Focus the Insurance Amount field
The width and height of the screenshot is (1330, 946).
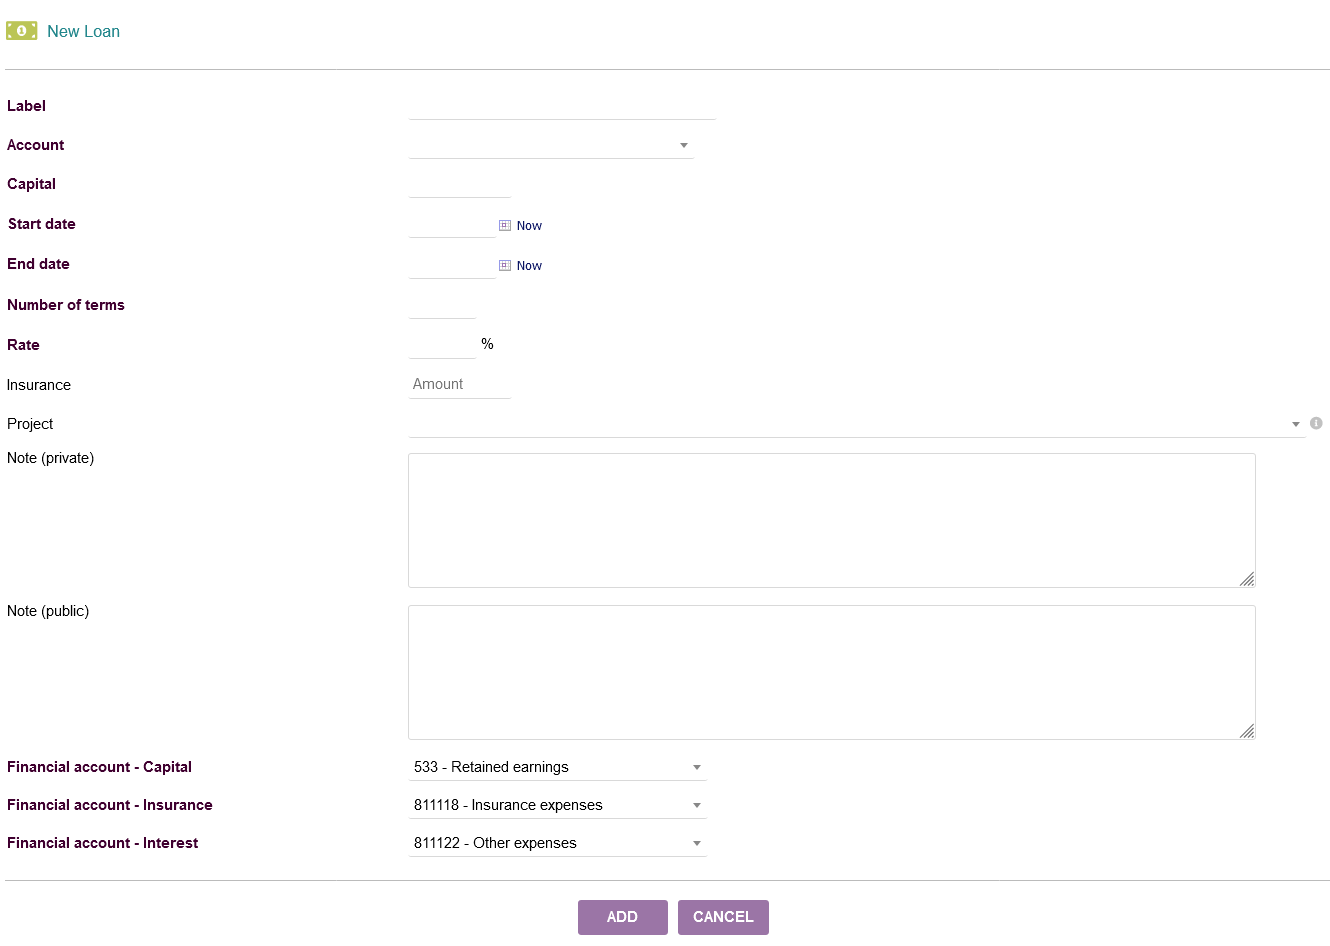pyautogui.click(x=459, y=384)
